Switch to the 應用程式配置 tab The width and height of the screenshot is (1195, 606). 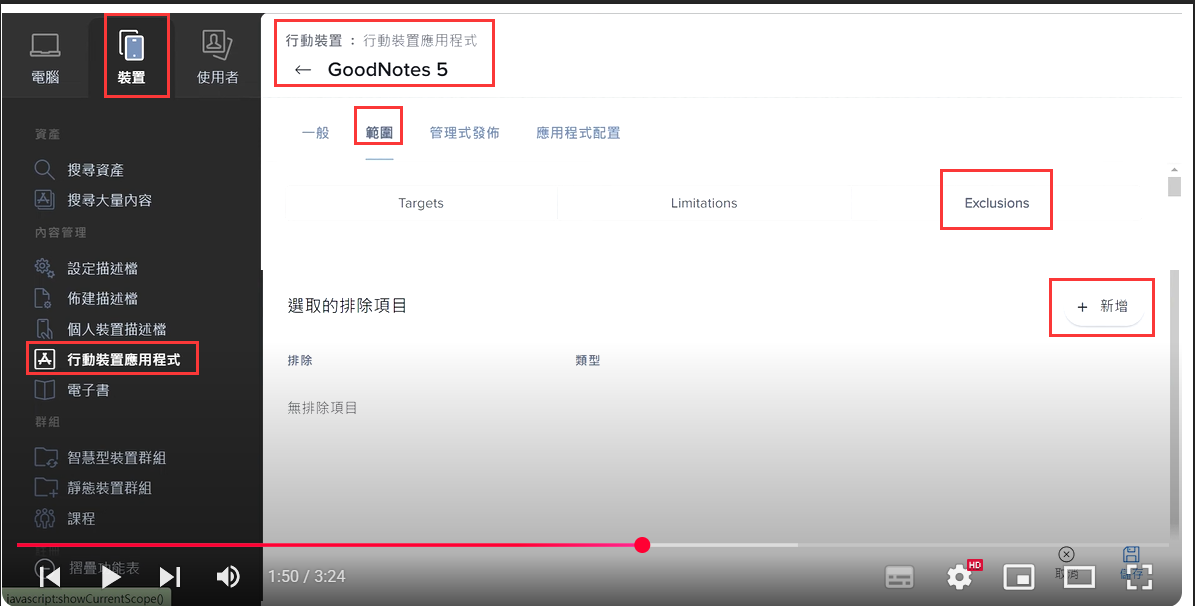pos(578,133)
